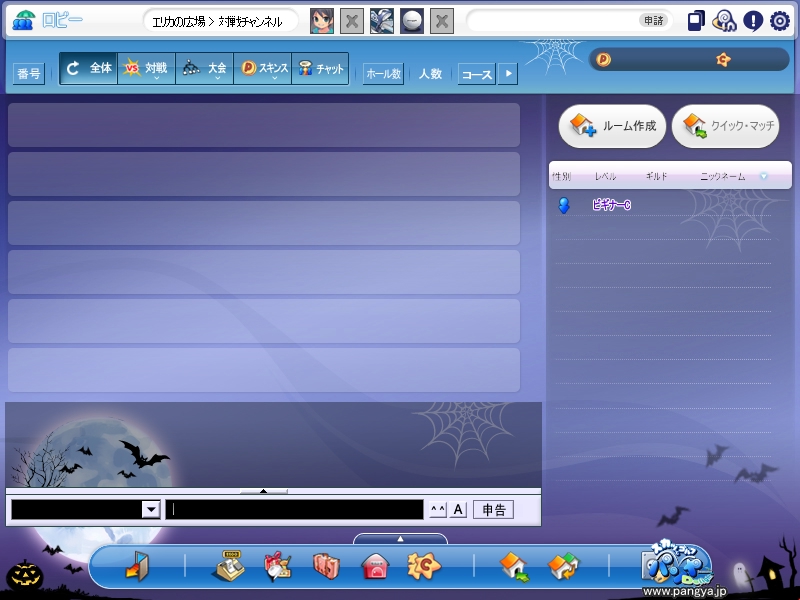Switch to the チャット chat tab

[320, 68]
